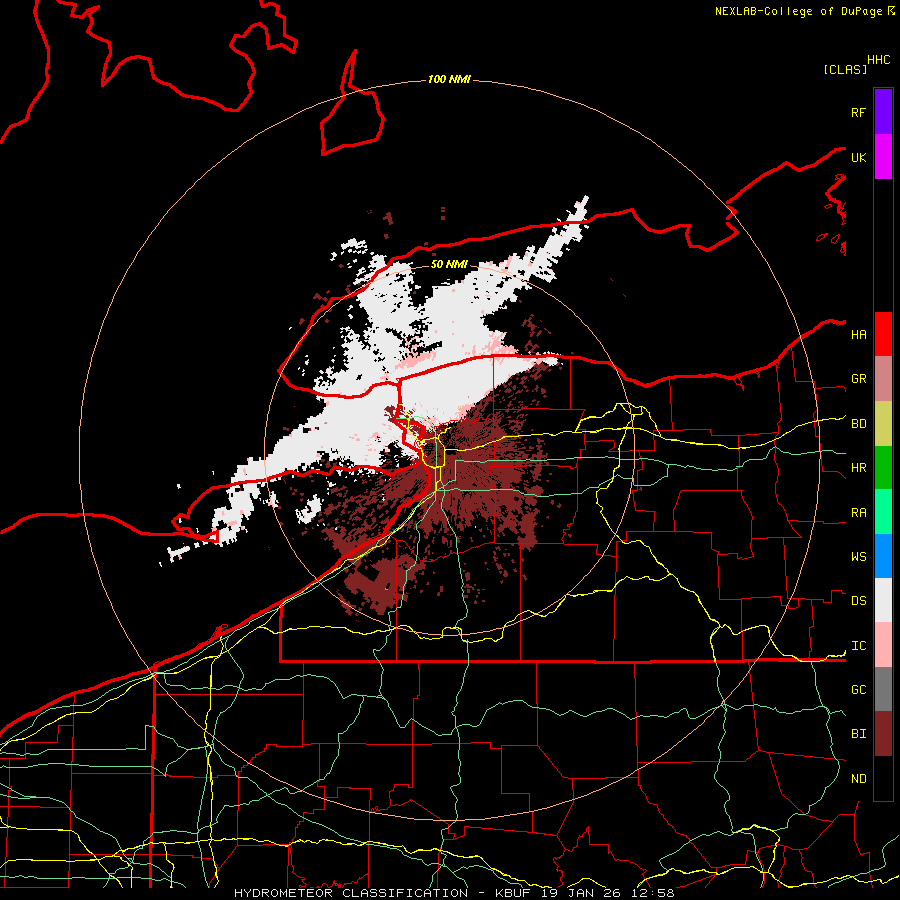Click the HA legend label

click(x=858, y=335)
